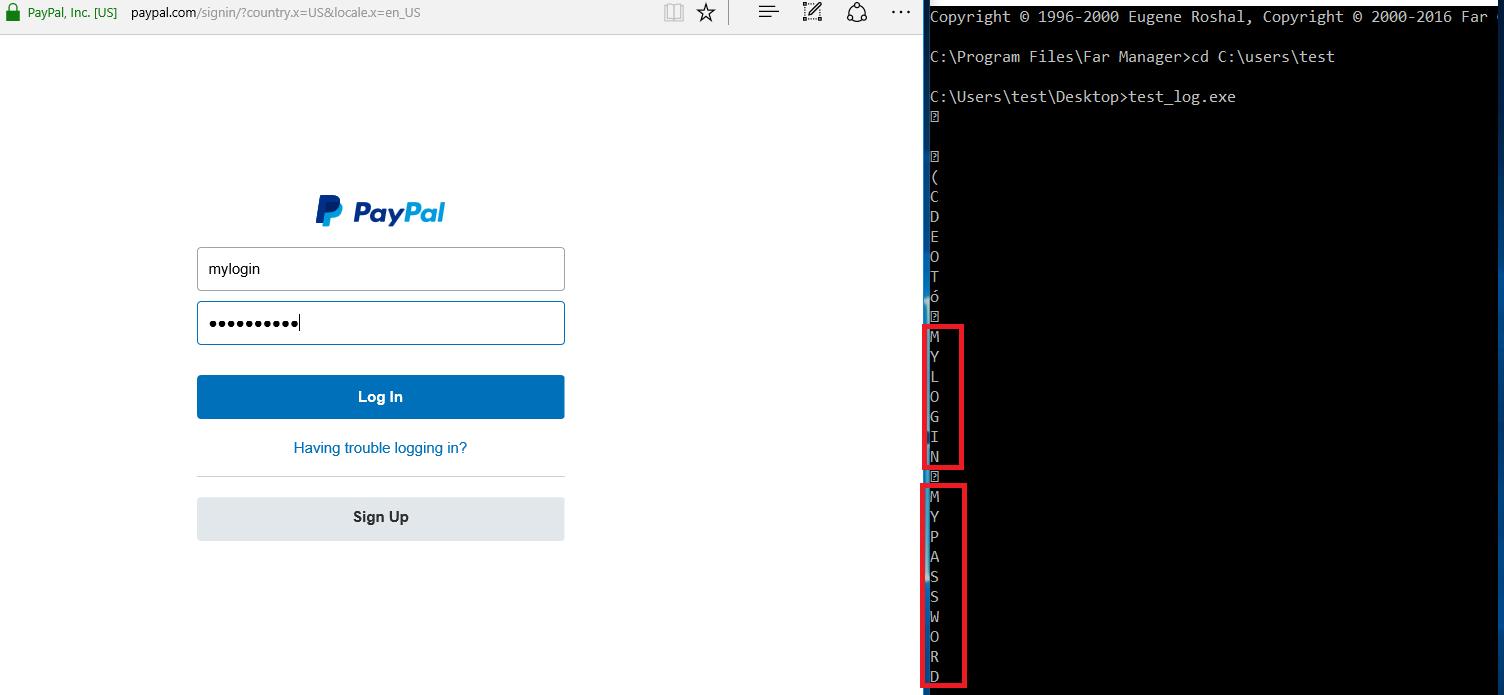This screenshot has height=695, width=1504.
Task: Follow the Having trouble logging in link
Action: [x=380, y=447]
